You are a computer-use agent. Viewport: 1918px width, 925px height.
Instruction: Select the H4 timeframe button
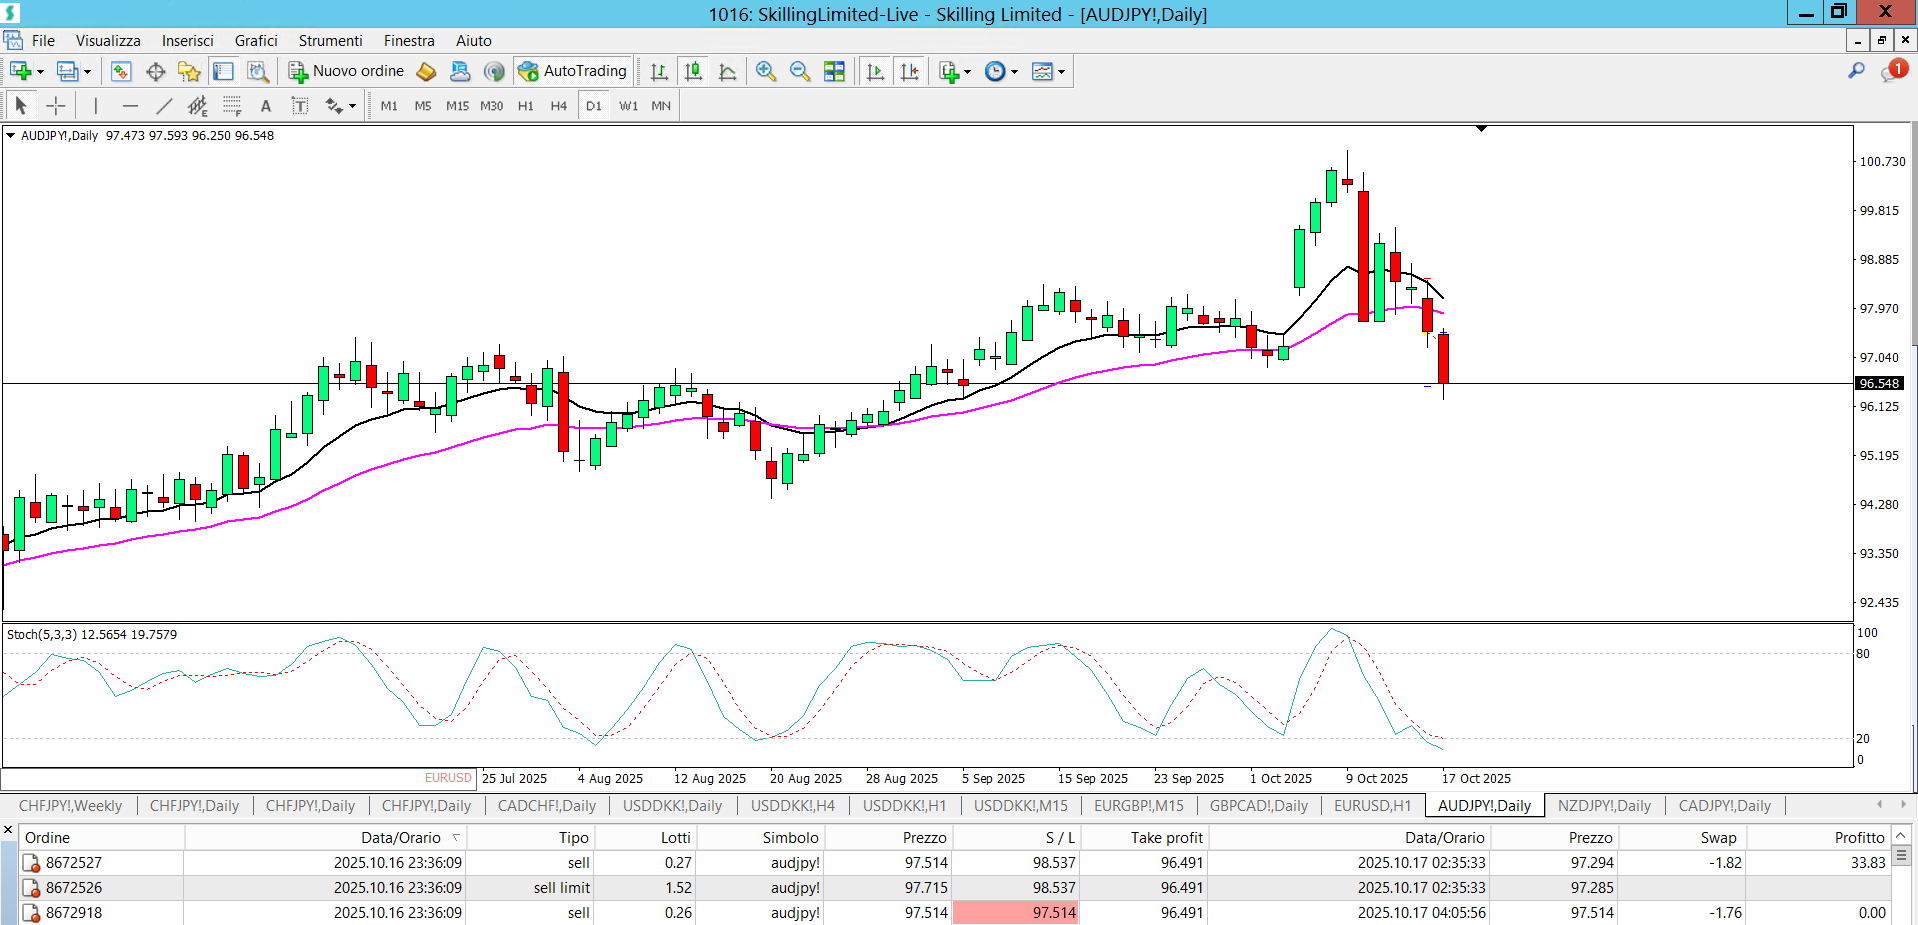click(558, 106)
